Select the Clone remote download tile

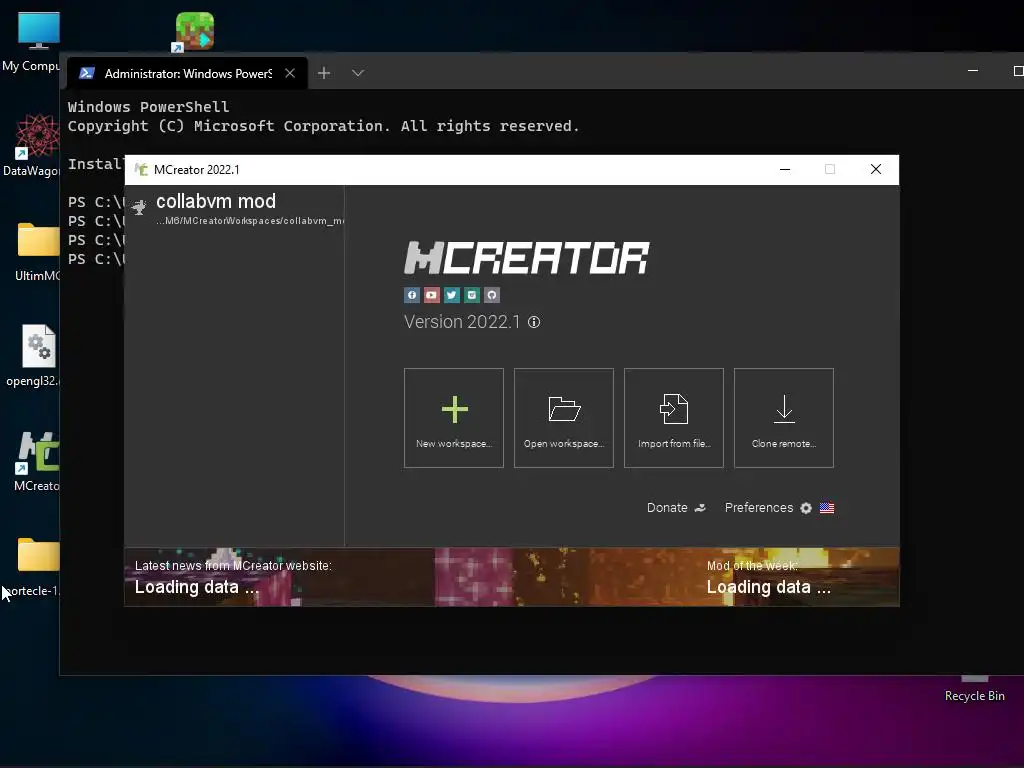784,418
